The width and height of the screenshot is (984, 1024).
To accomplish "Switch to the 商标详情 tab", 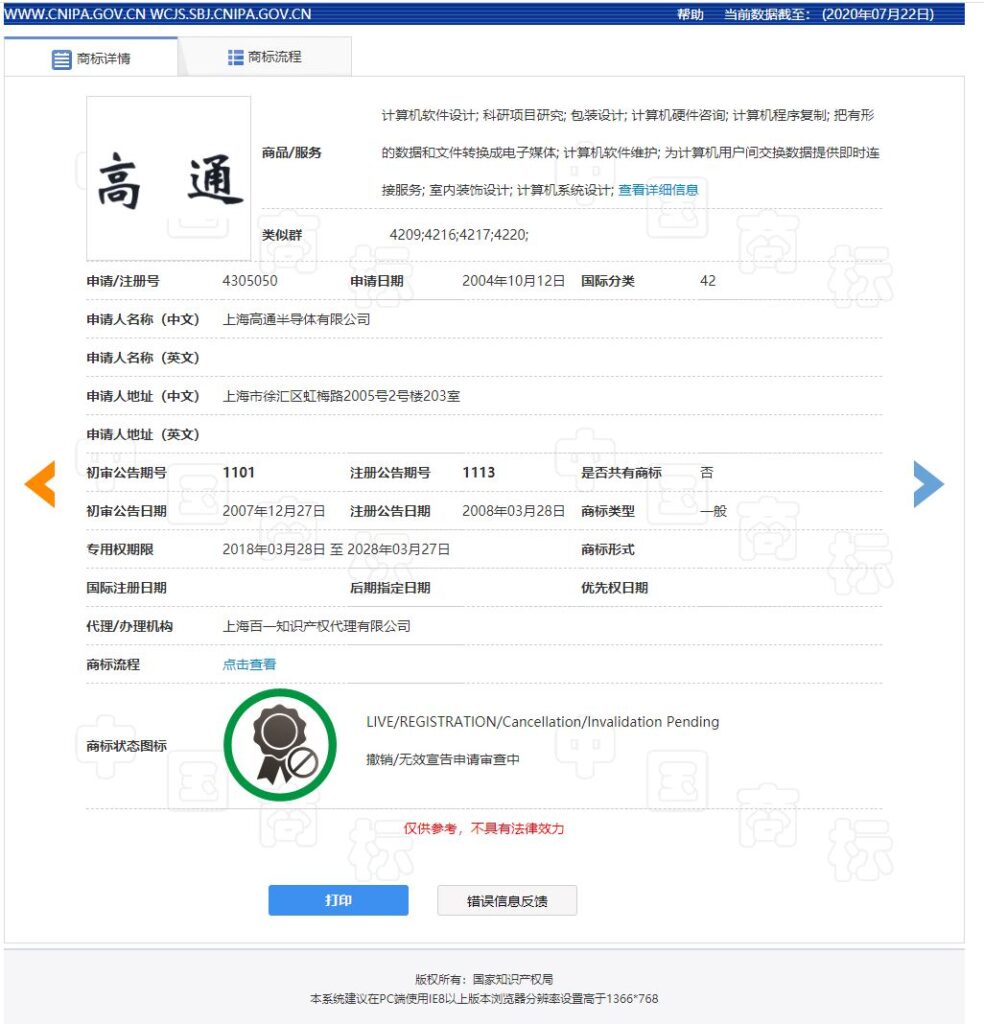I will coord(91,57).
